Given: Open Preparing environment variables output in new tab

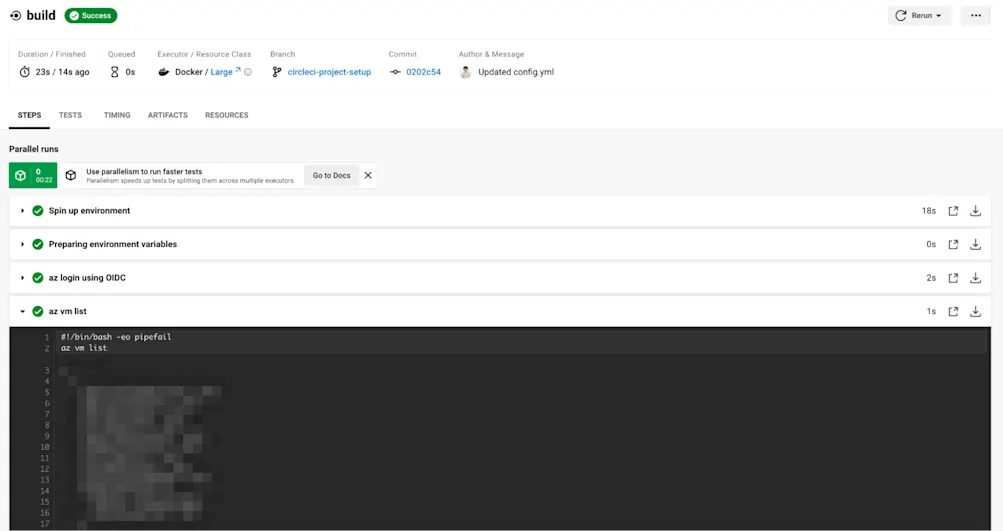Looking at the screenshot, I should click(x=953, y=244).
